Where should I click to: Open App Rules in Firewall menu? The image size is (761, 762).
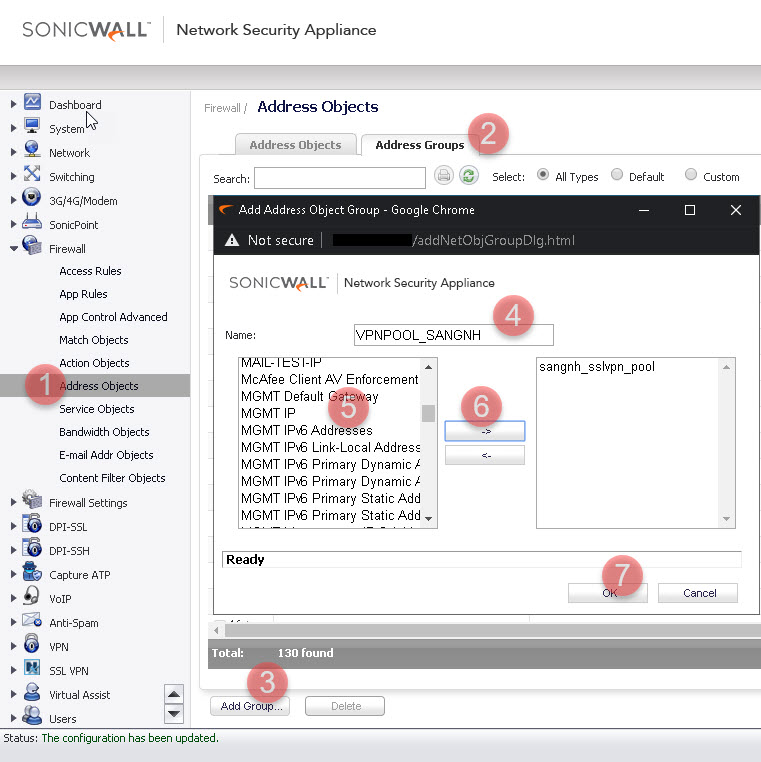tap(83, 294)
